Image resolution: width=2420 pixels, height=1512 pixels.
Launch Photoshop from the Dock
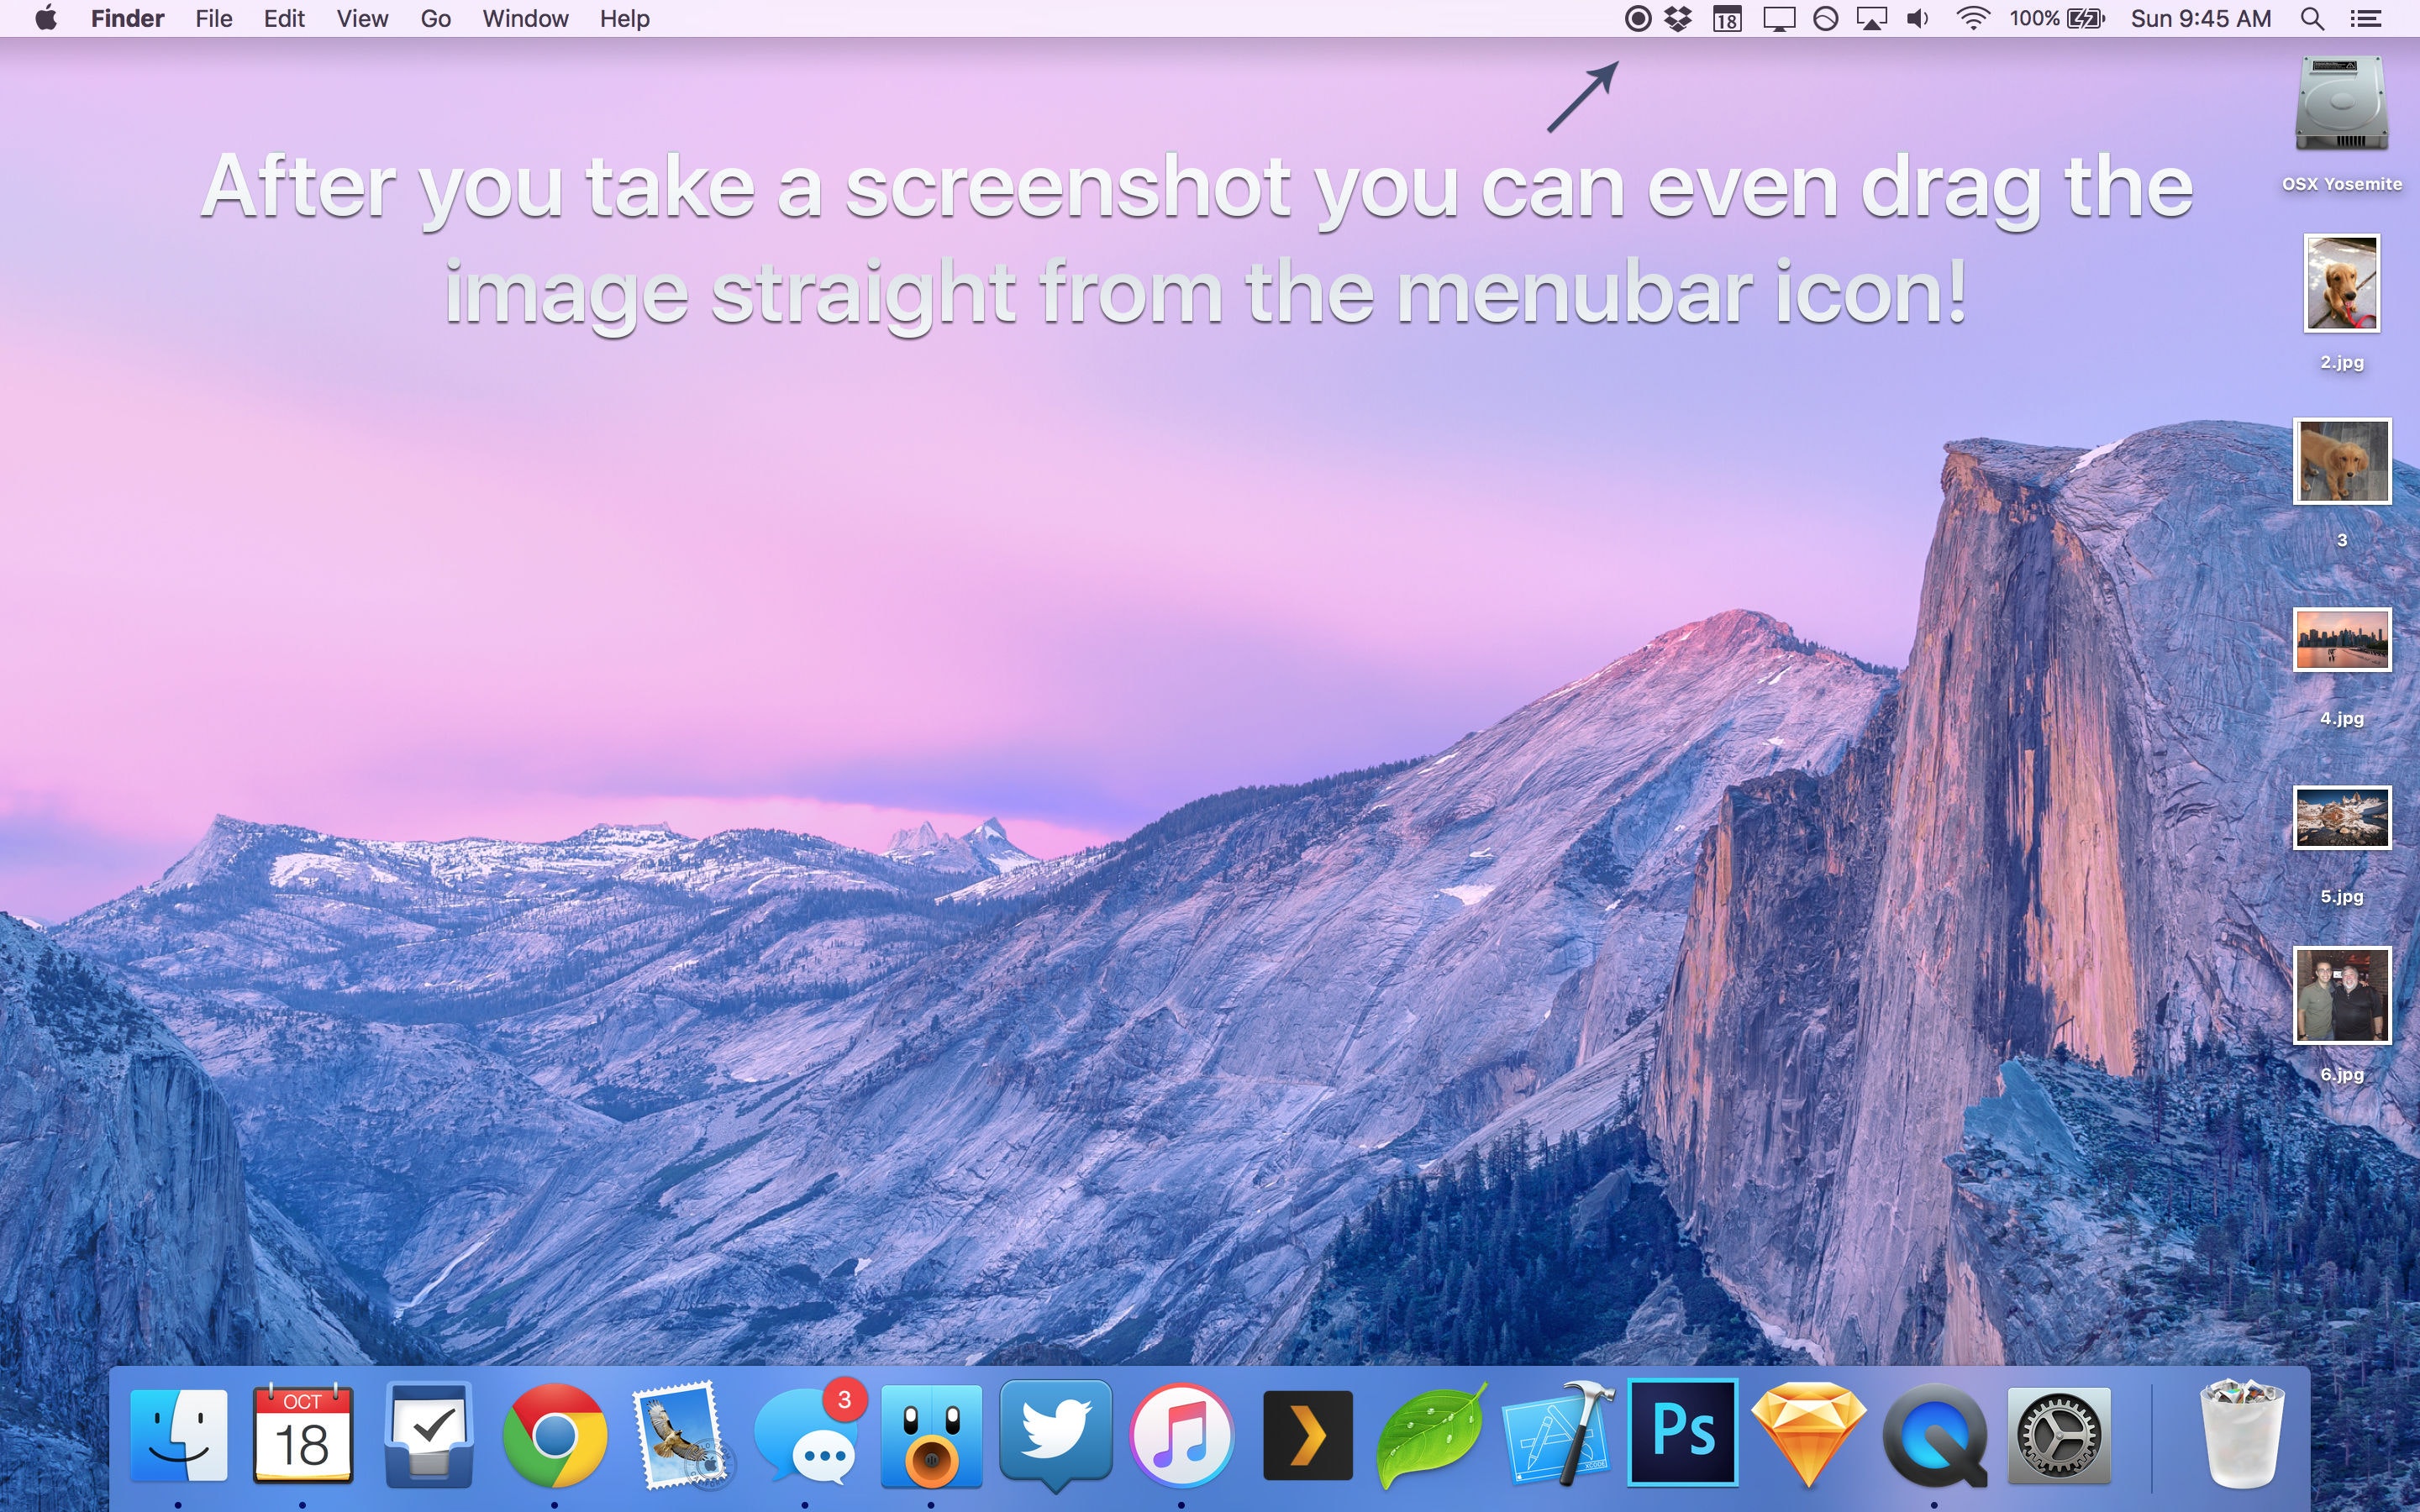pyautogui.click(x=1683, y=1433)
